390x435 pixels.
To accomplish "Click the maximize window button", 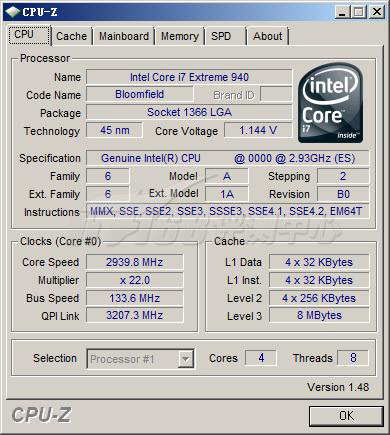I will point(359,12).
